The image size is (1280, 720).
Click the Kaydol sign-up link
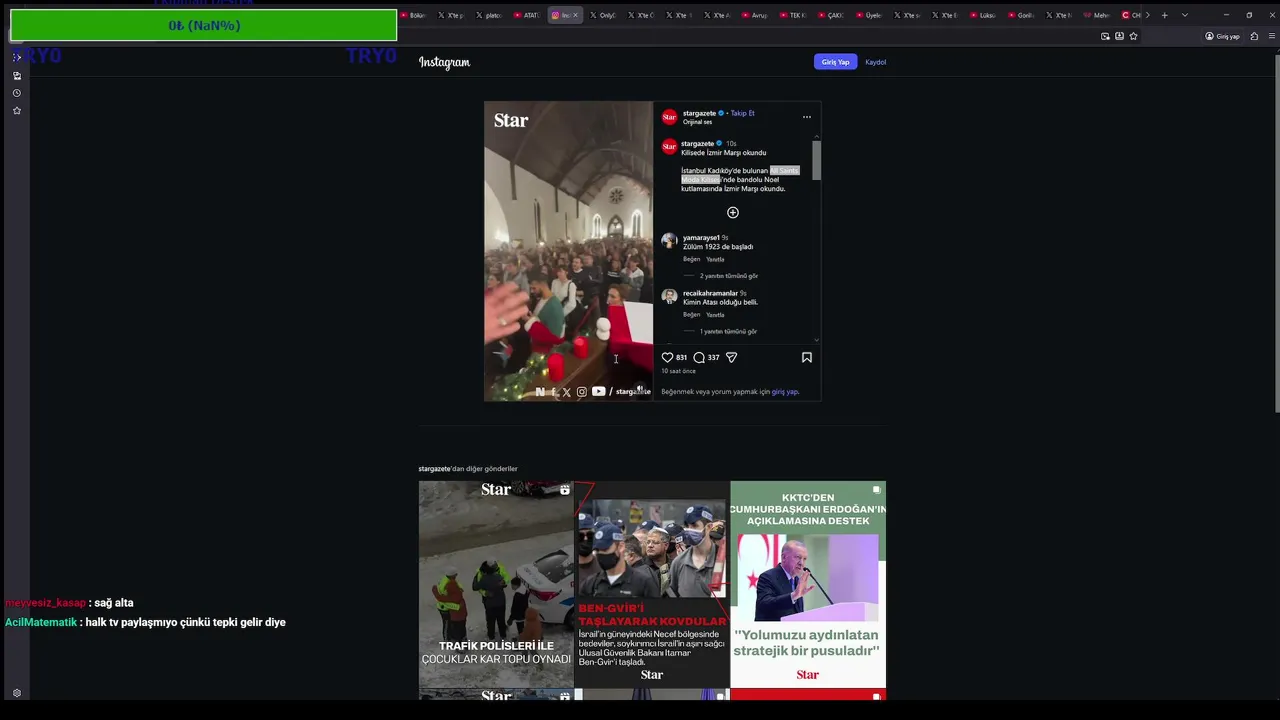tap(876, 62)
